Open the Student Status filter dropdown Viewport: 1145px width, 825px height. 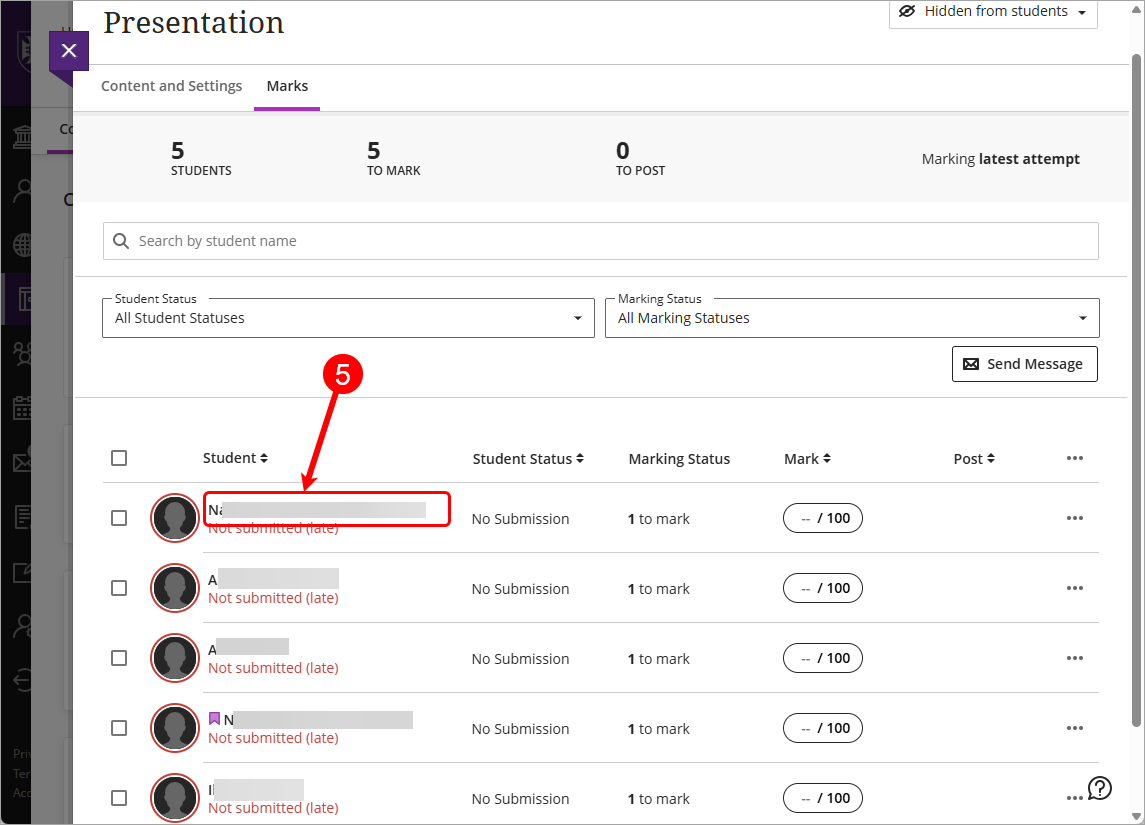click(x=348, y=318)
